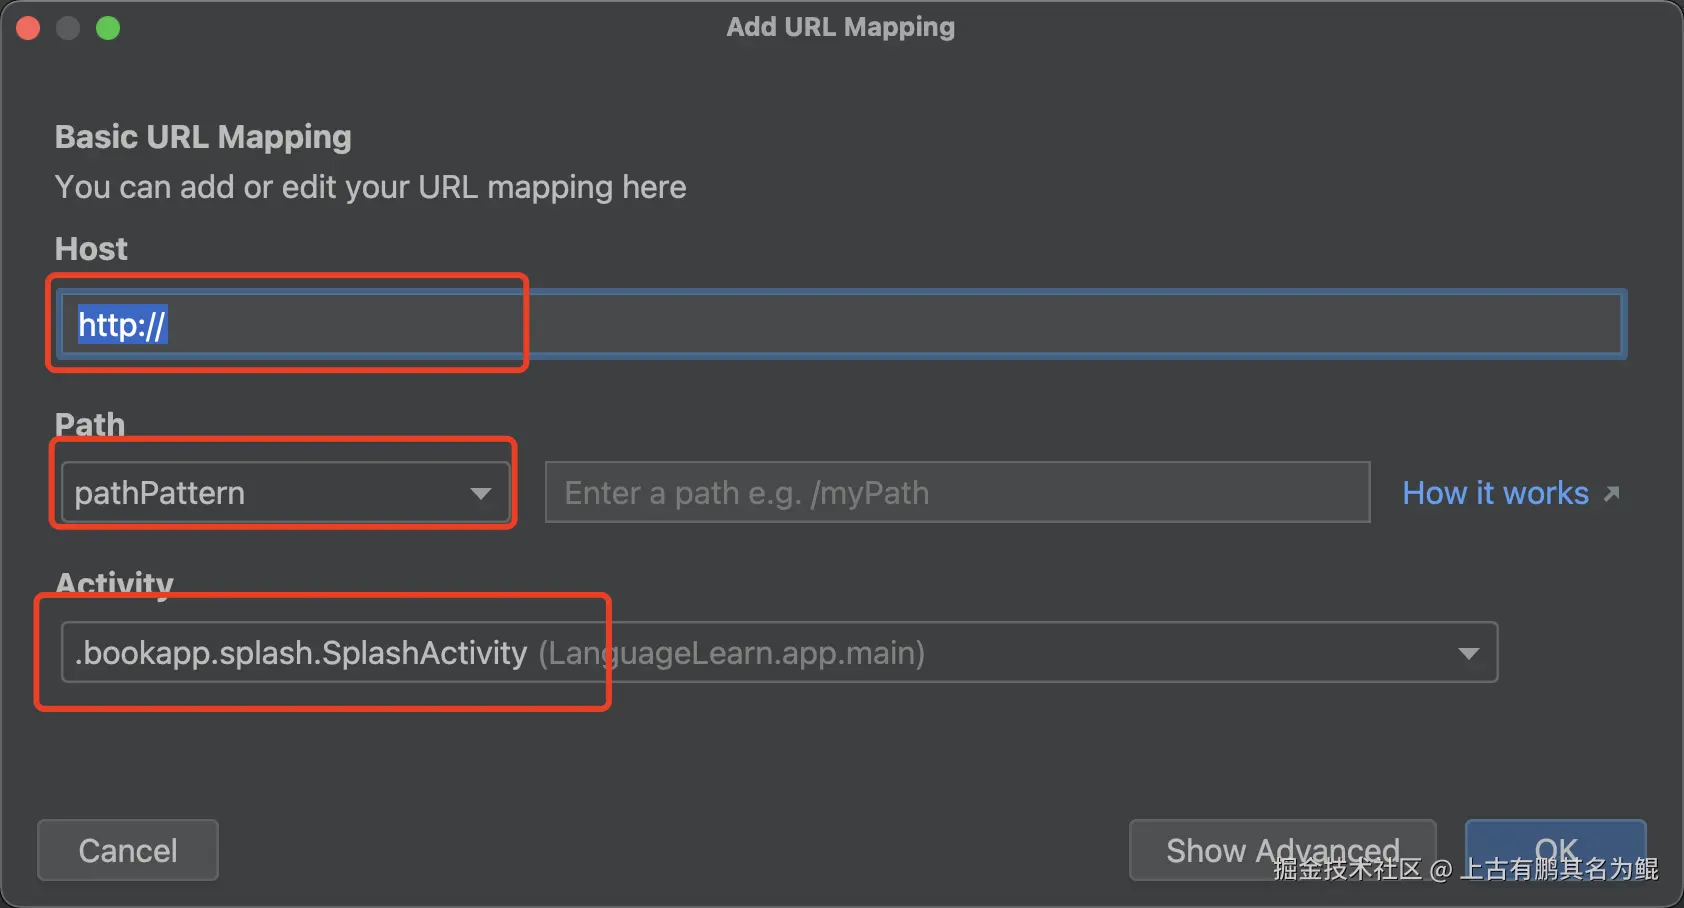The width and height of the screenshot is (1684, 908).
Task: Click Show Advanced button
Action: 1282,850
